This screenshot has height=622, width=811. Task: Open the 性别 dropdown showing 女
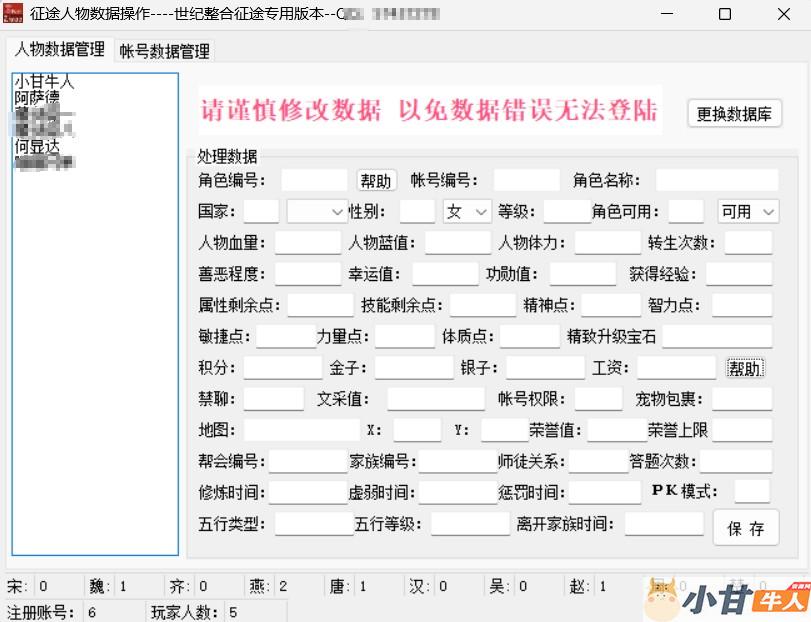[467, 211]
